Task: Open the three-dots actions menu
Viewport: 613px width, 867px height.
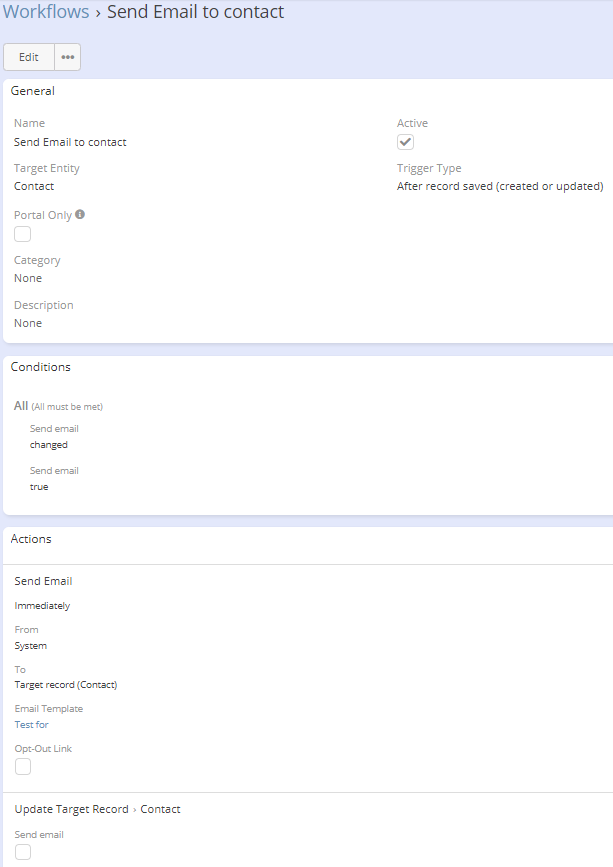Action: (x=68, y=57)
